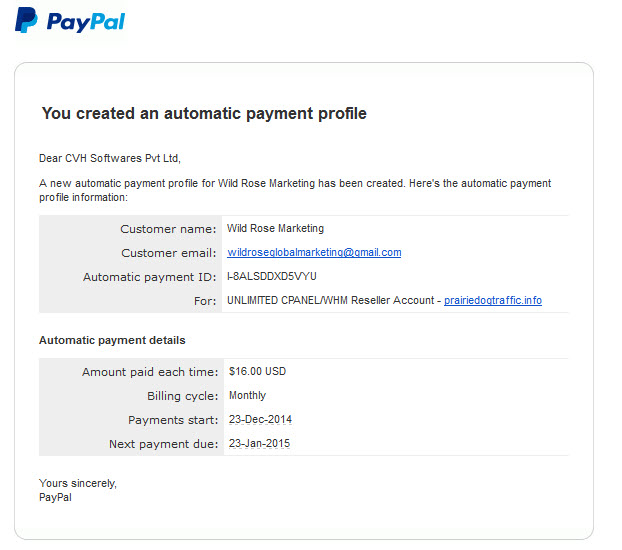Click the Monthly billing cycle value
622x550 pixels.
tap(248, 395)
